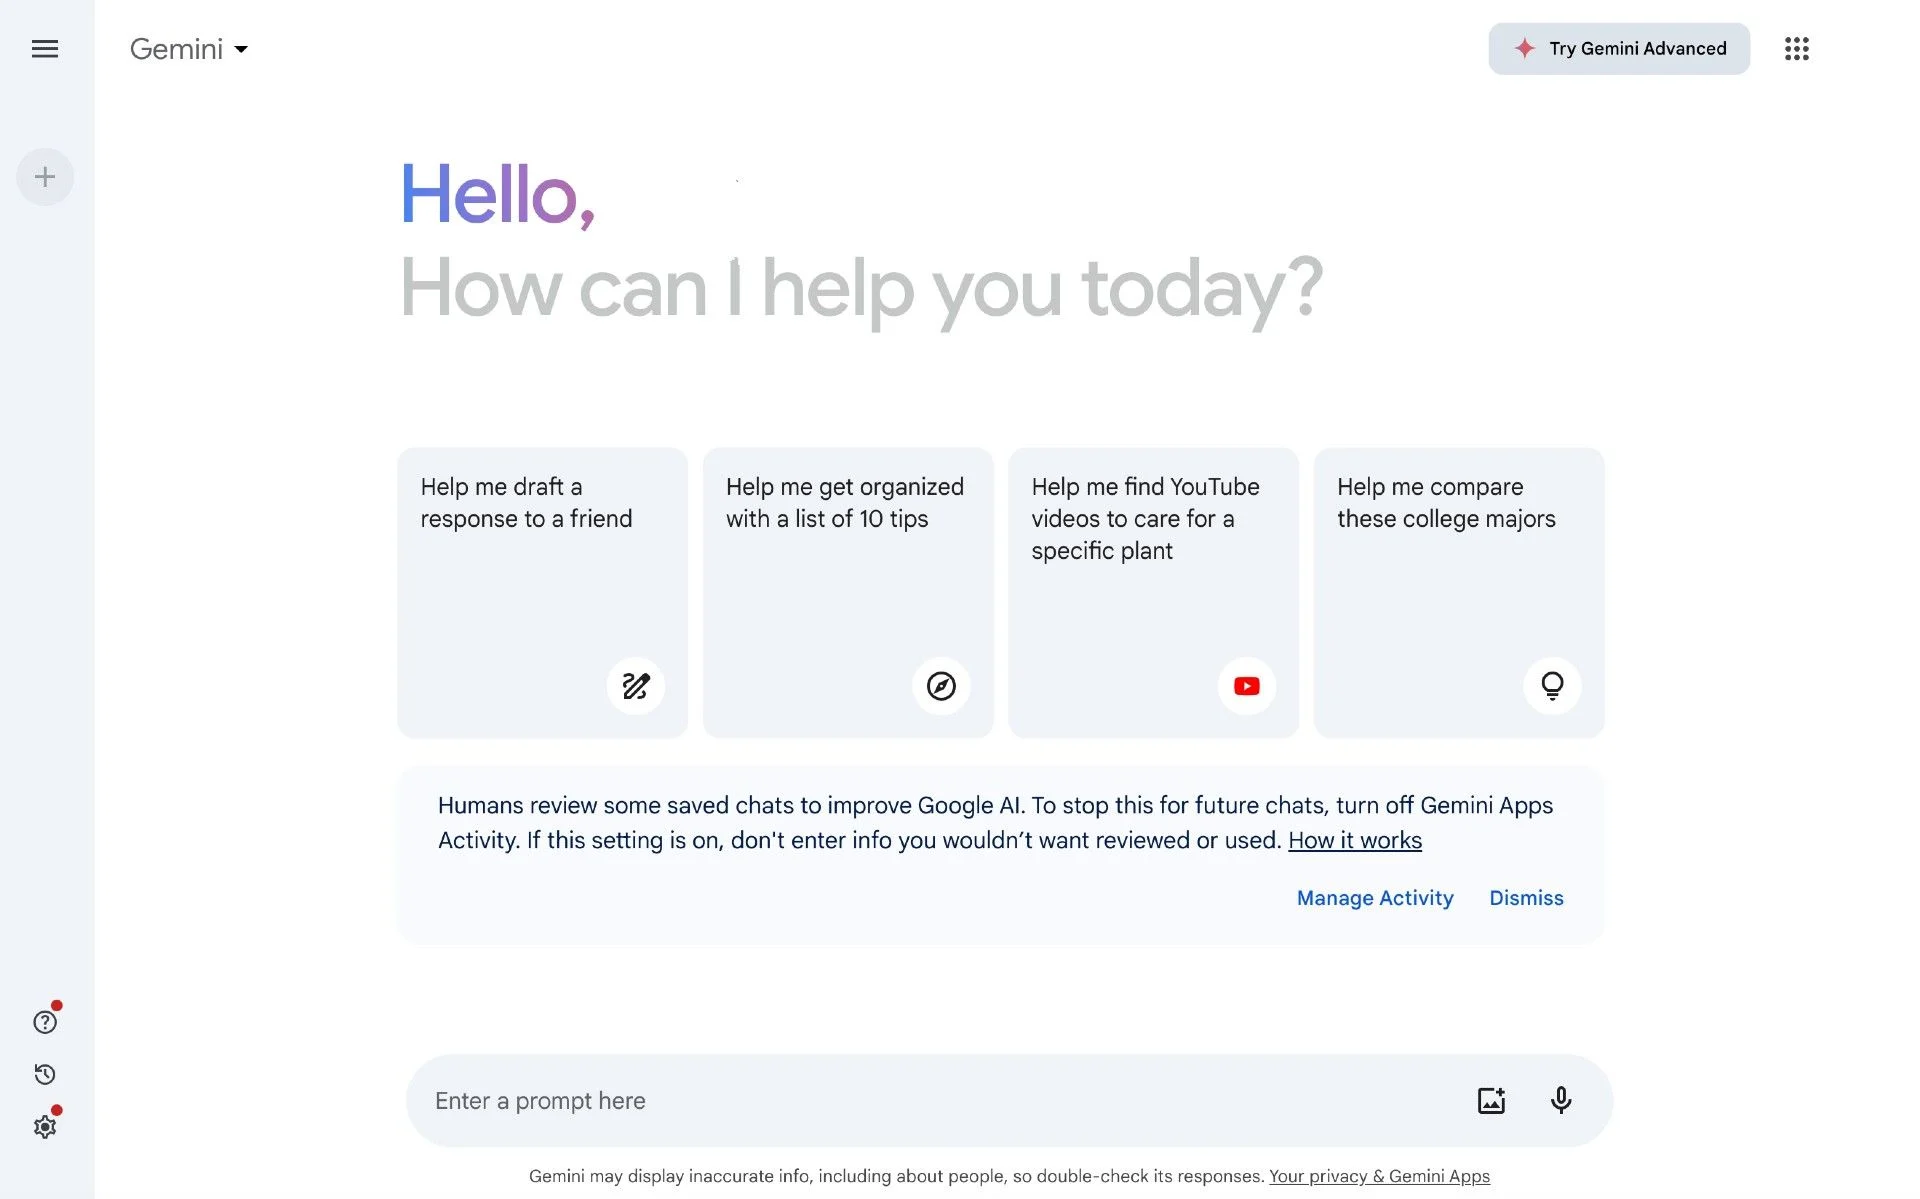Viewport: 1920px width, 1199px height.
Task: Click the lightbulb icon on majors card
Action: point(1552,686)
